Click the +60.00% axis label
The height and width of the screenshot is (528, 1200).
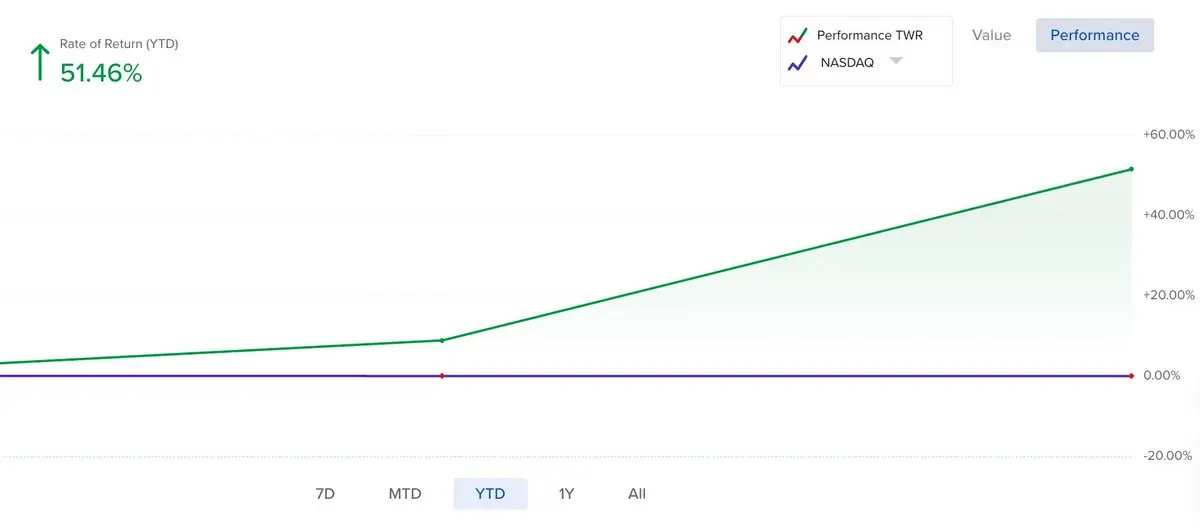pos(1168,134)
